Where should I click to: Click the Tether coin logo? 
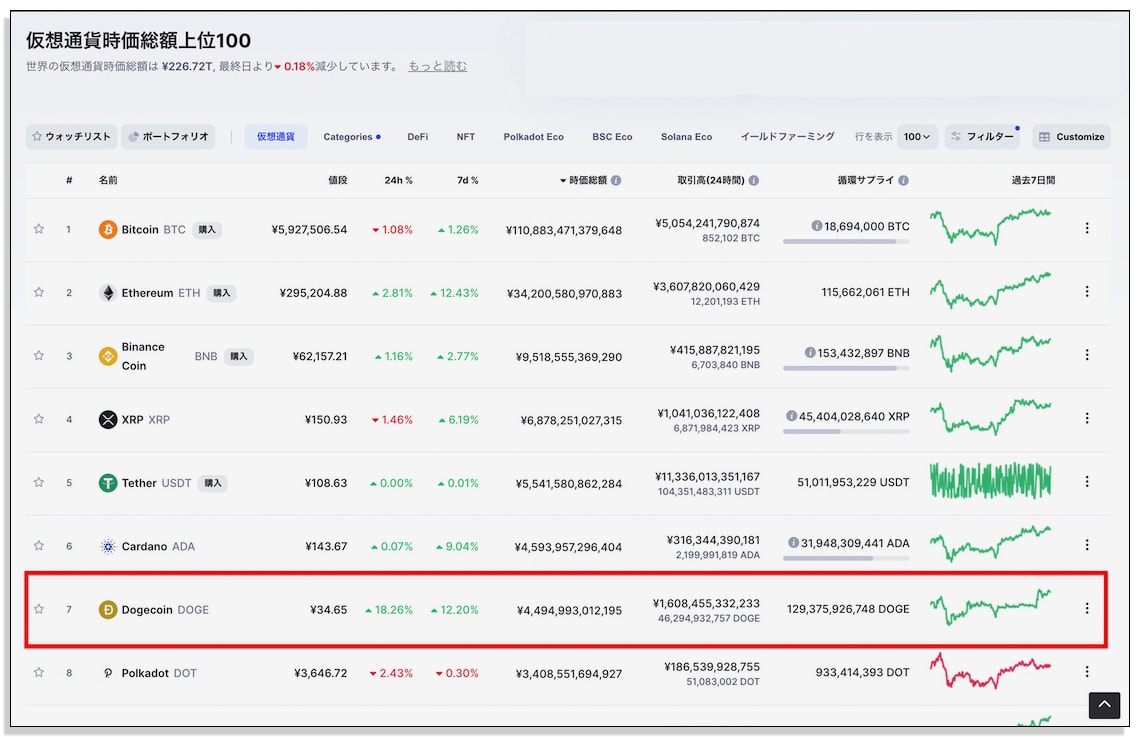tap(108, 483)
